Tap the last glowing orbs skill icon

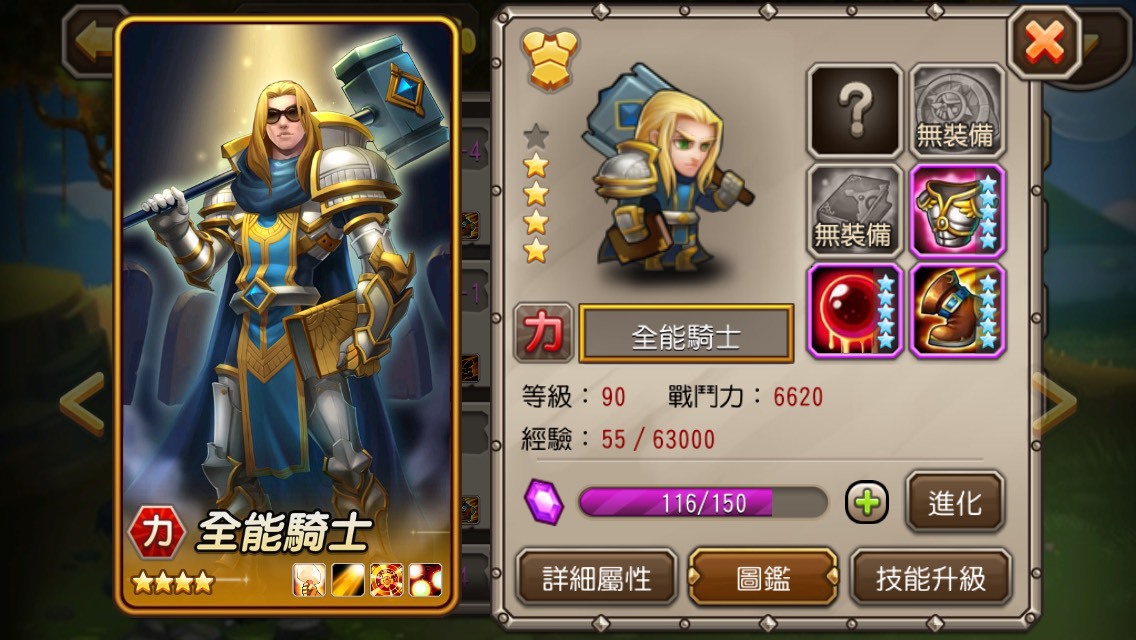tap(425, 580)
